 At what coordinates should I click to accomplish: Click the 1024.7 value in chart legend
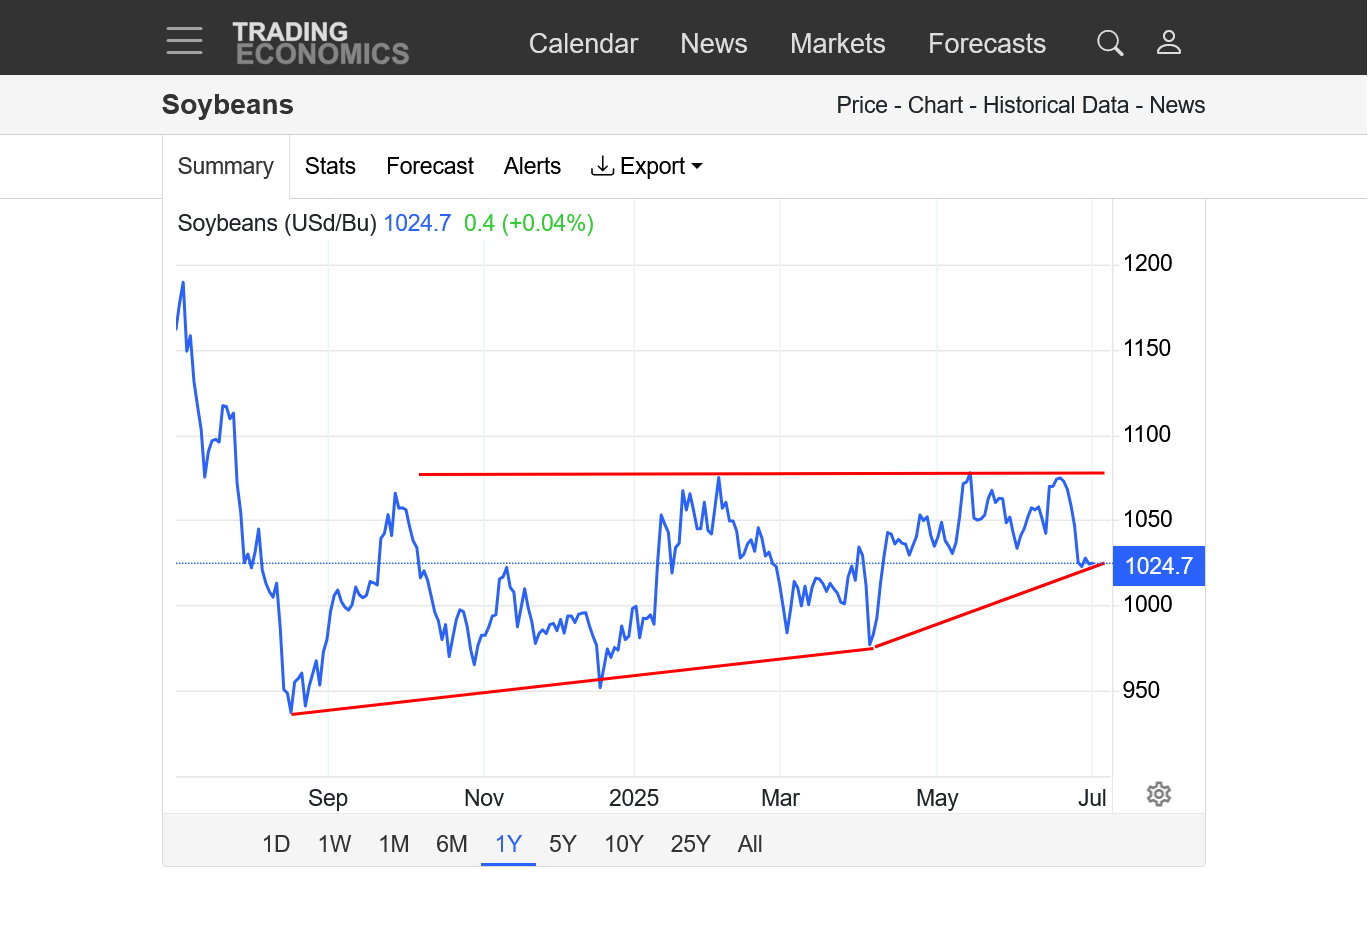pos(417,223)
